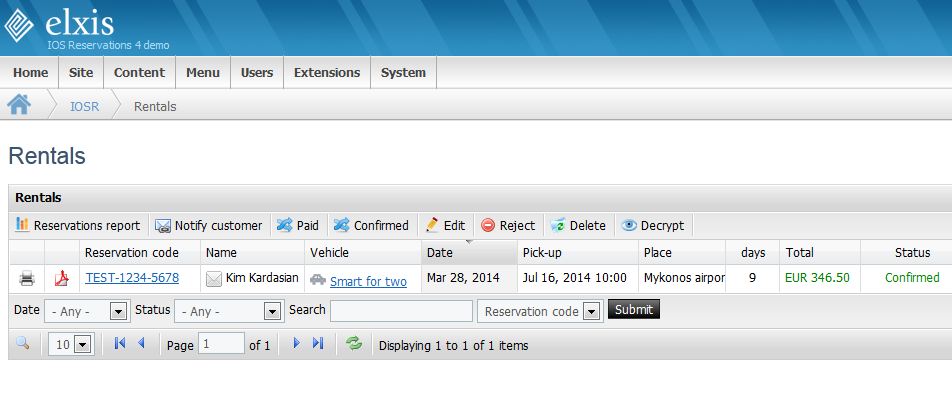Open the Extensions menu
This screenshot has width=952, height=398.
(x=327, y=73)
